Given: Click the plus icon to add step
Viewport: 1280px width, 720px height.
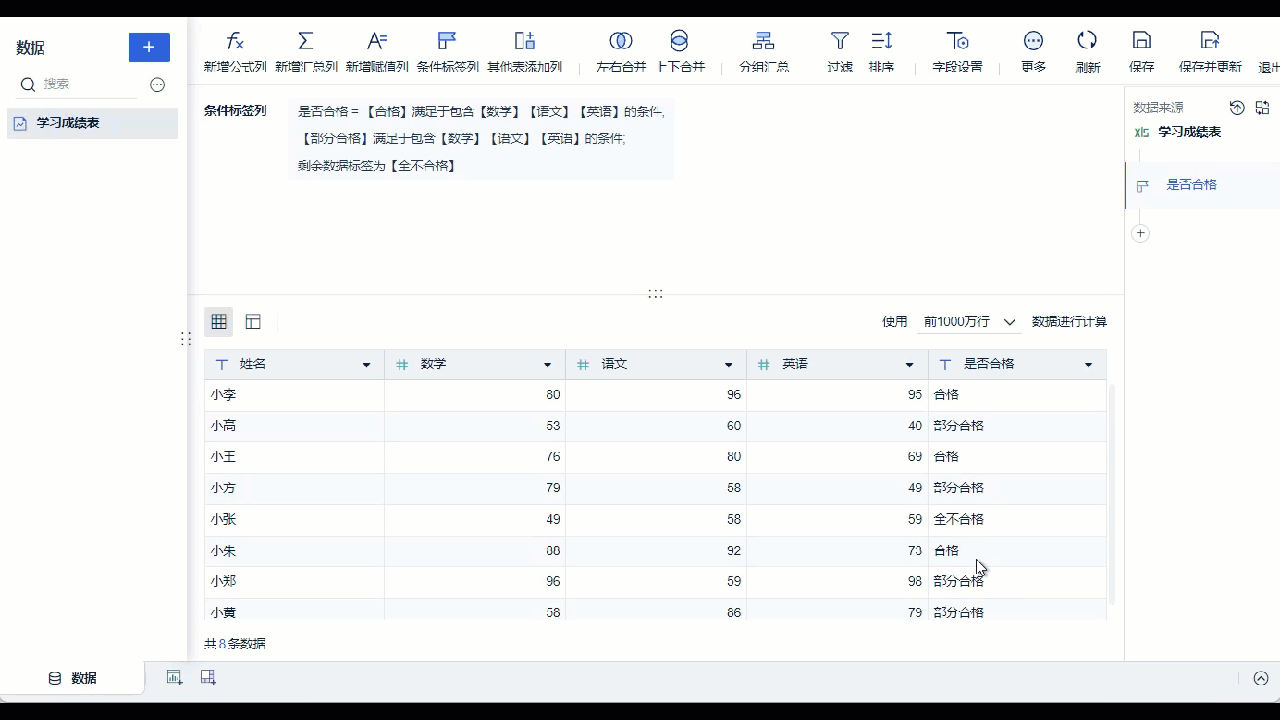Looking at the screenshot, I should click(1140, 233).
